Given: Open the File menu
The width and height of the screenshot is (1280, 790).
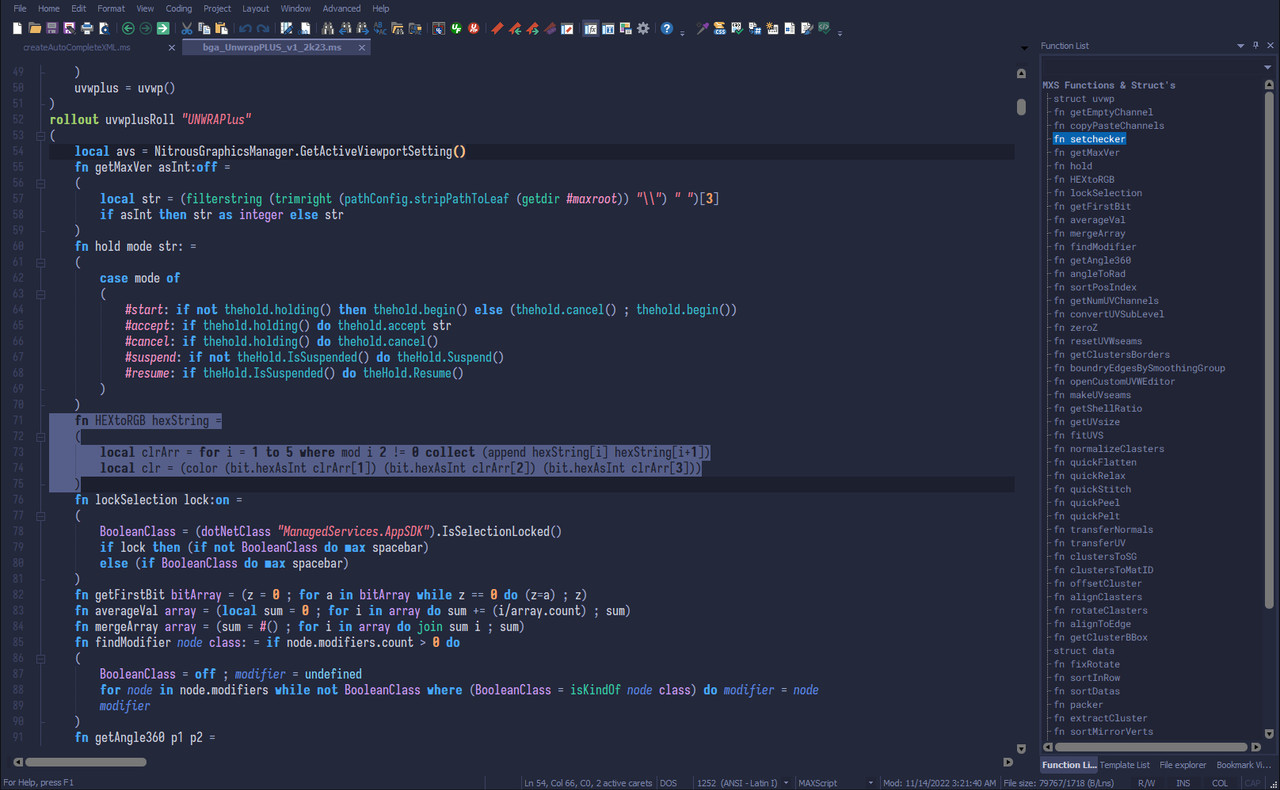Looking at the screenshot, I should [x=20, y=8].
